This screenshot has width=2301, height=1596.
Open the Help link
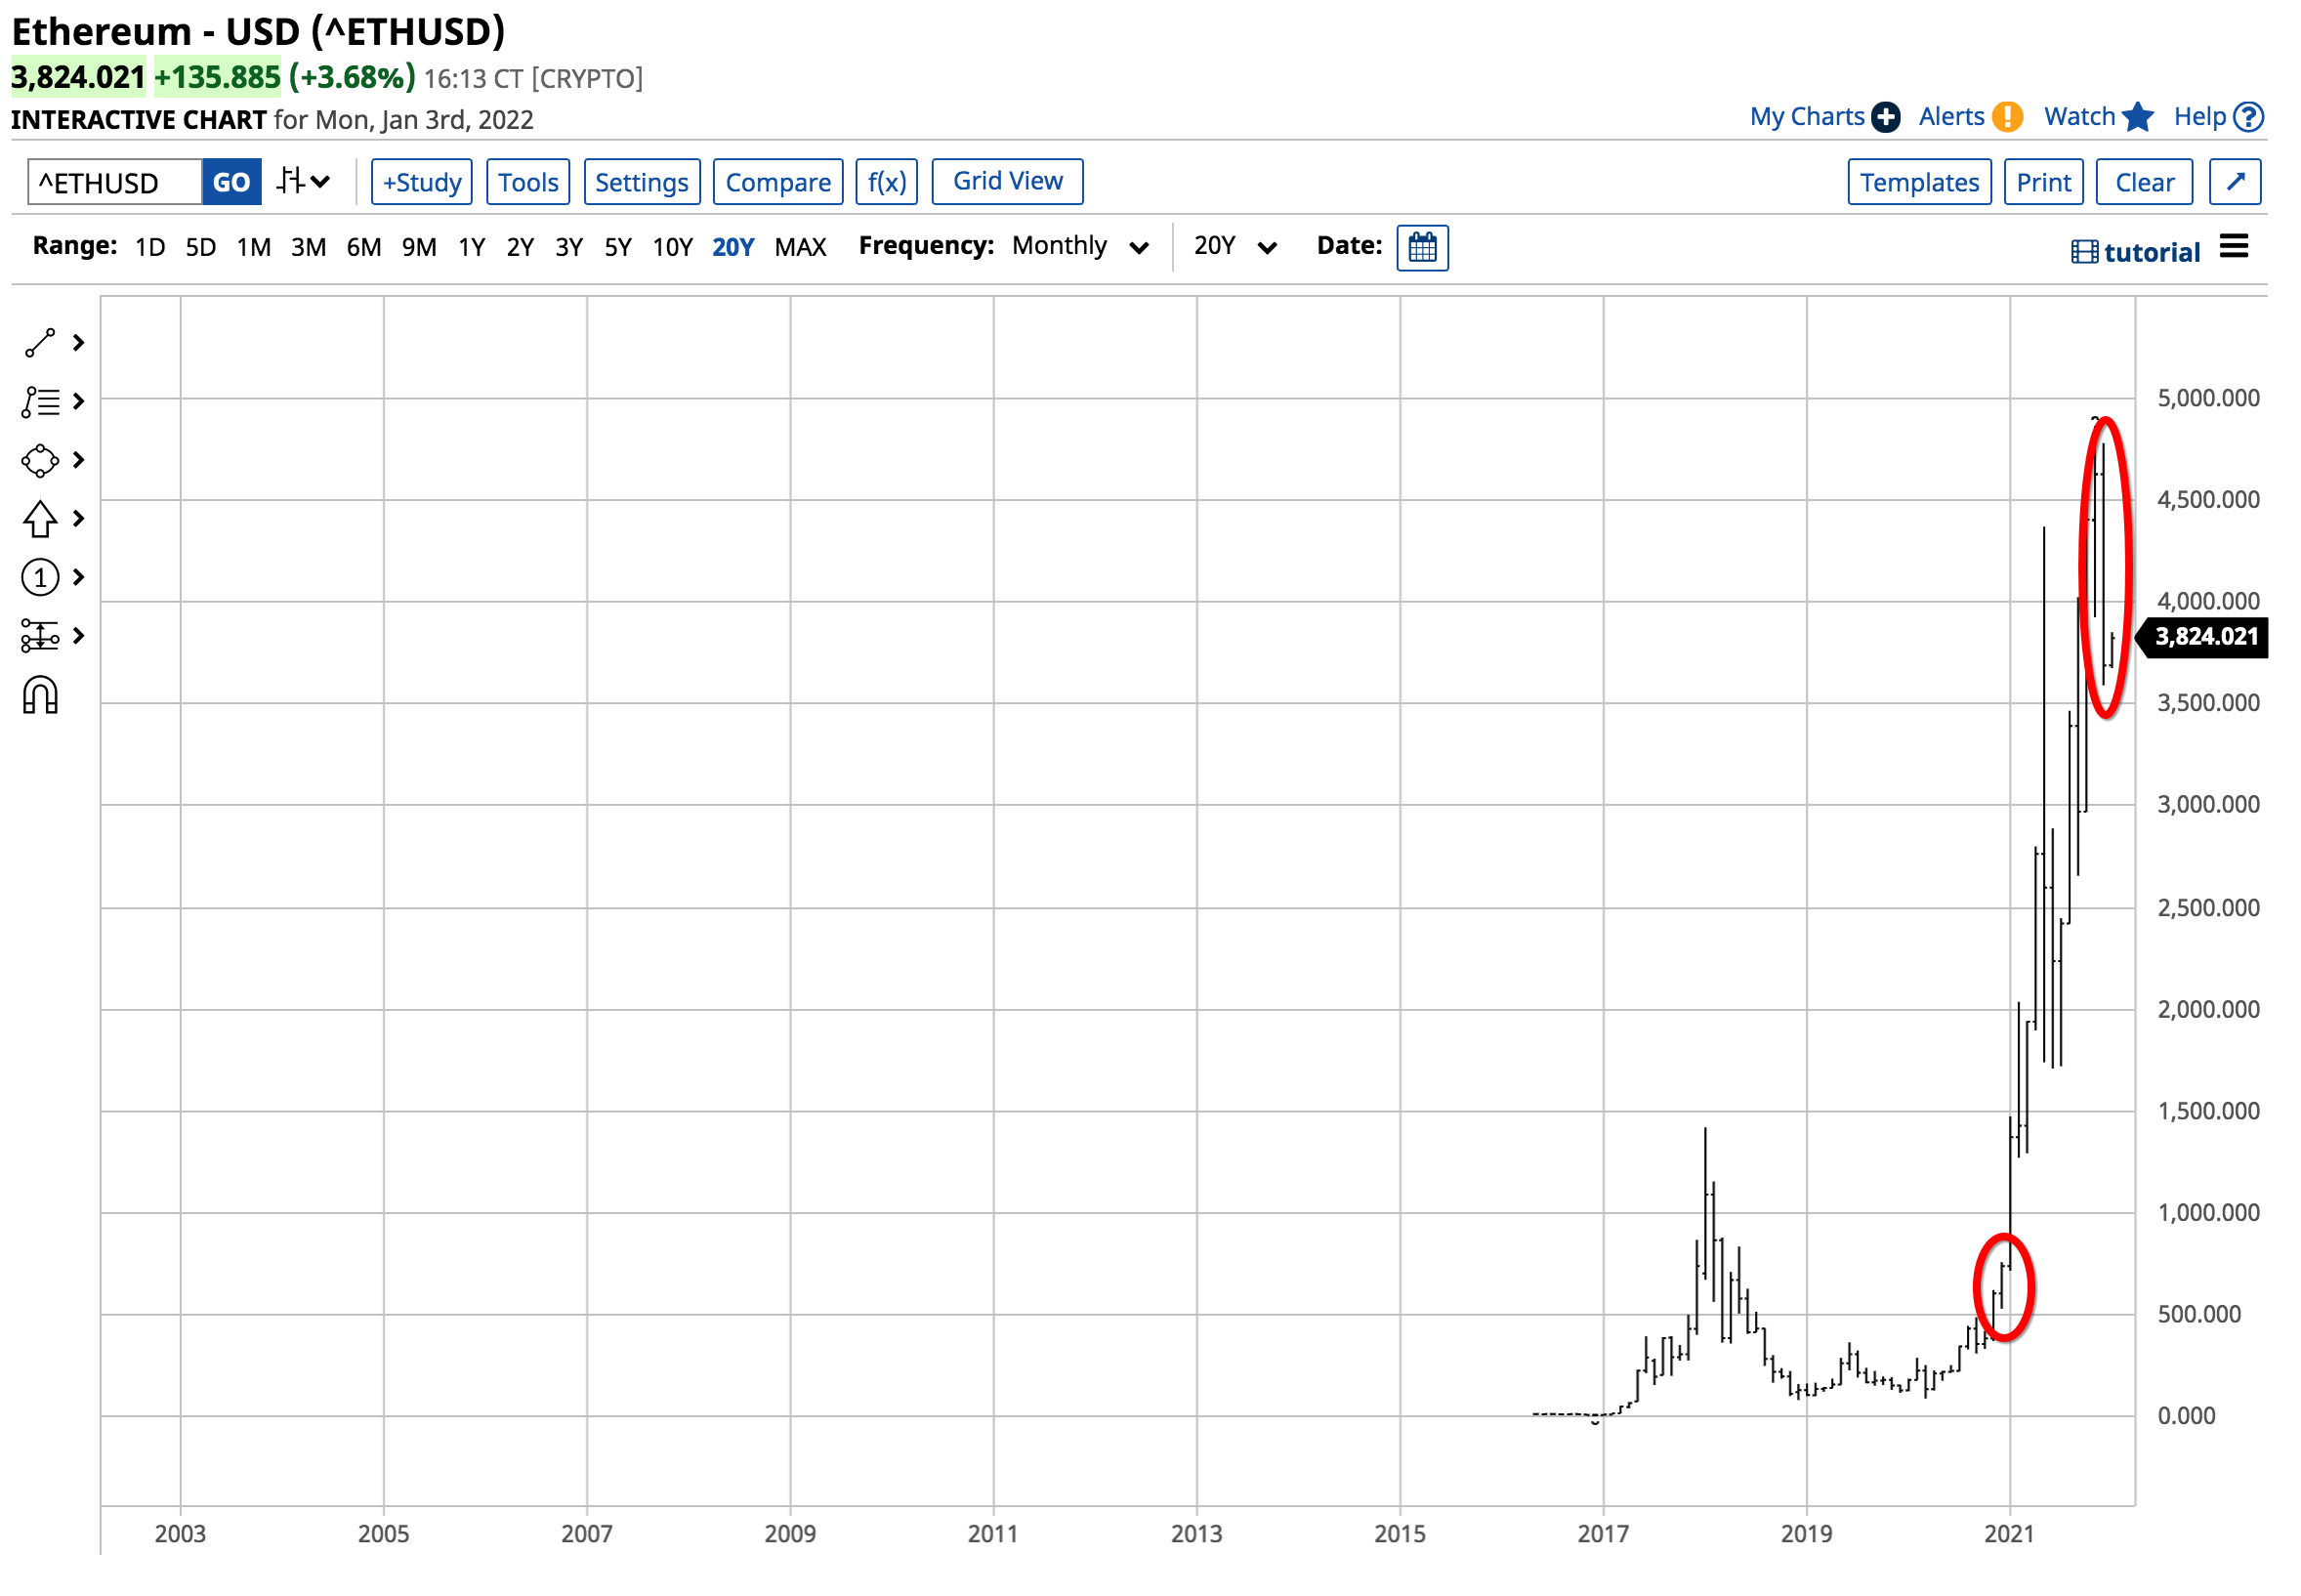[2200, 117]
